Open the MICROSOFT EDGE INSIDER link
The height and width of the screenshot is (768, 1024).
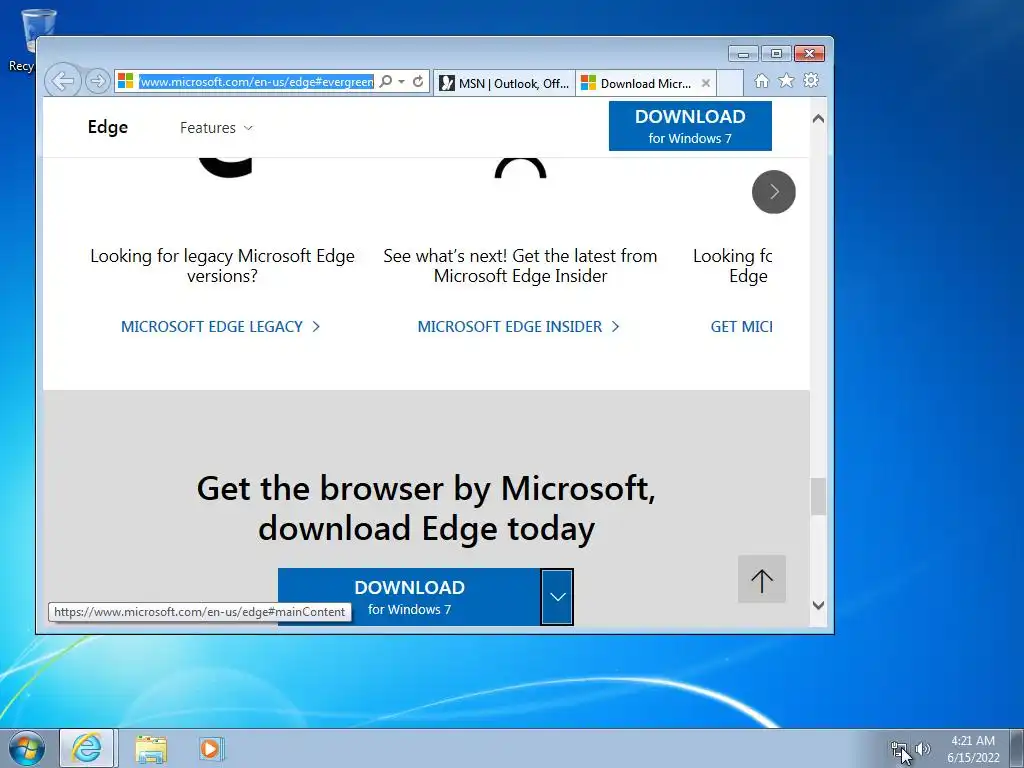pos(518,327)
